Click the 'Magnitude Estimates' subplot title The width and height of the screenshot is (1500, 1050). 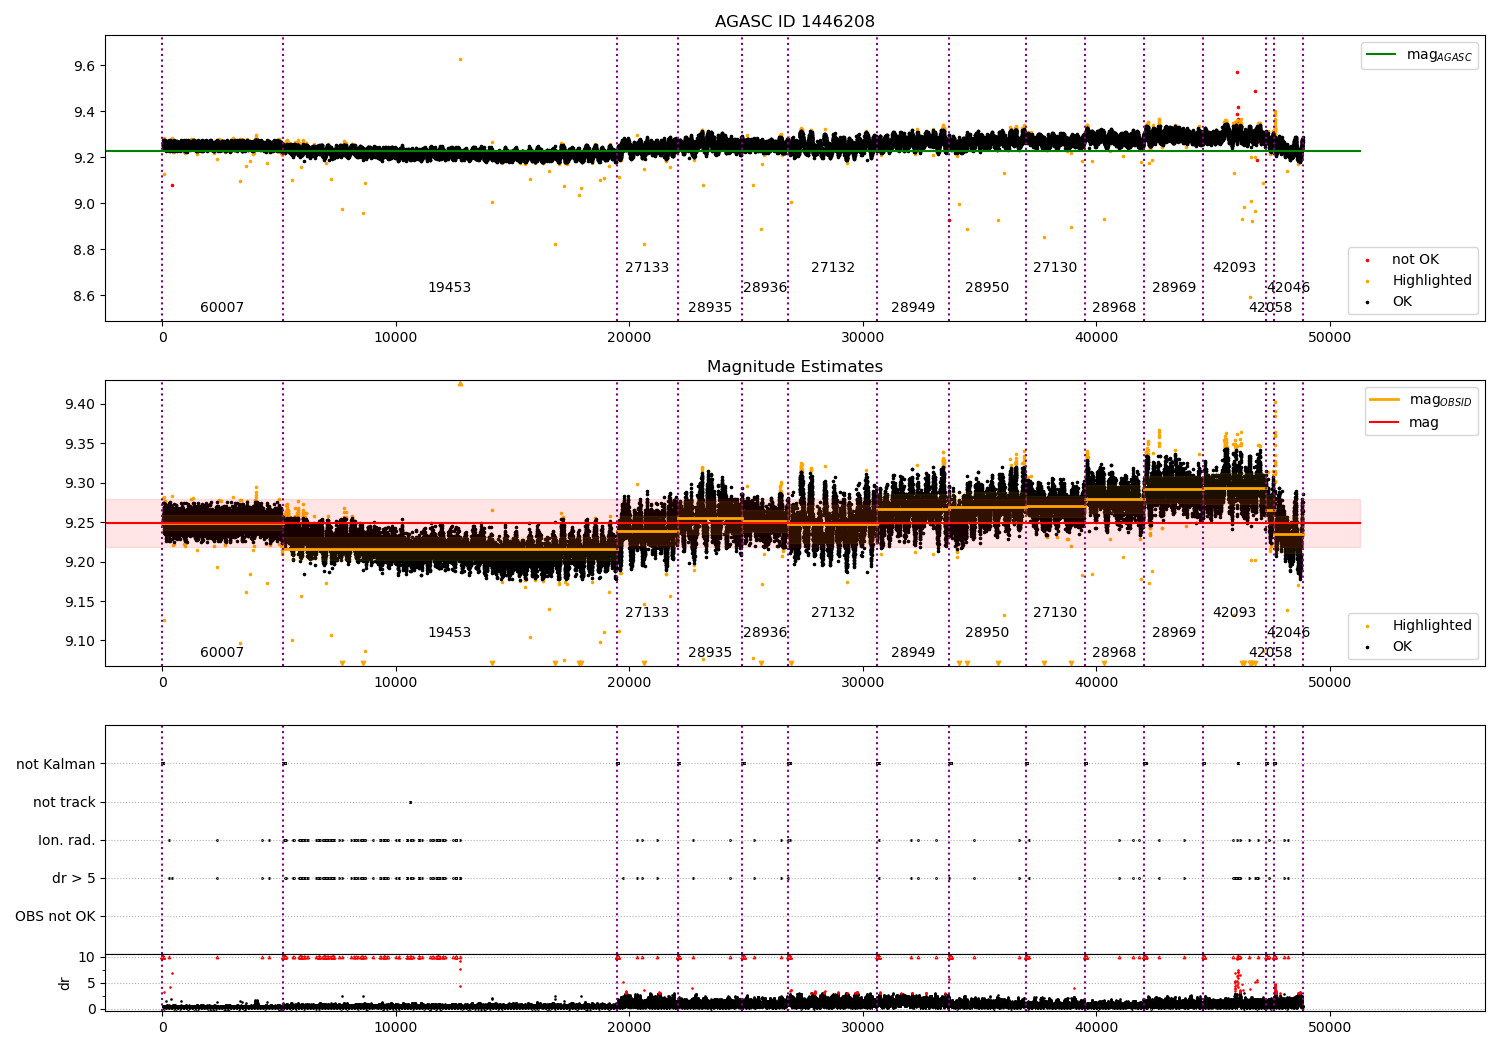[794, 367]
